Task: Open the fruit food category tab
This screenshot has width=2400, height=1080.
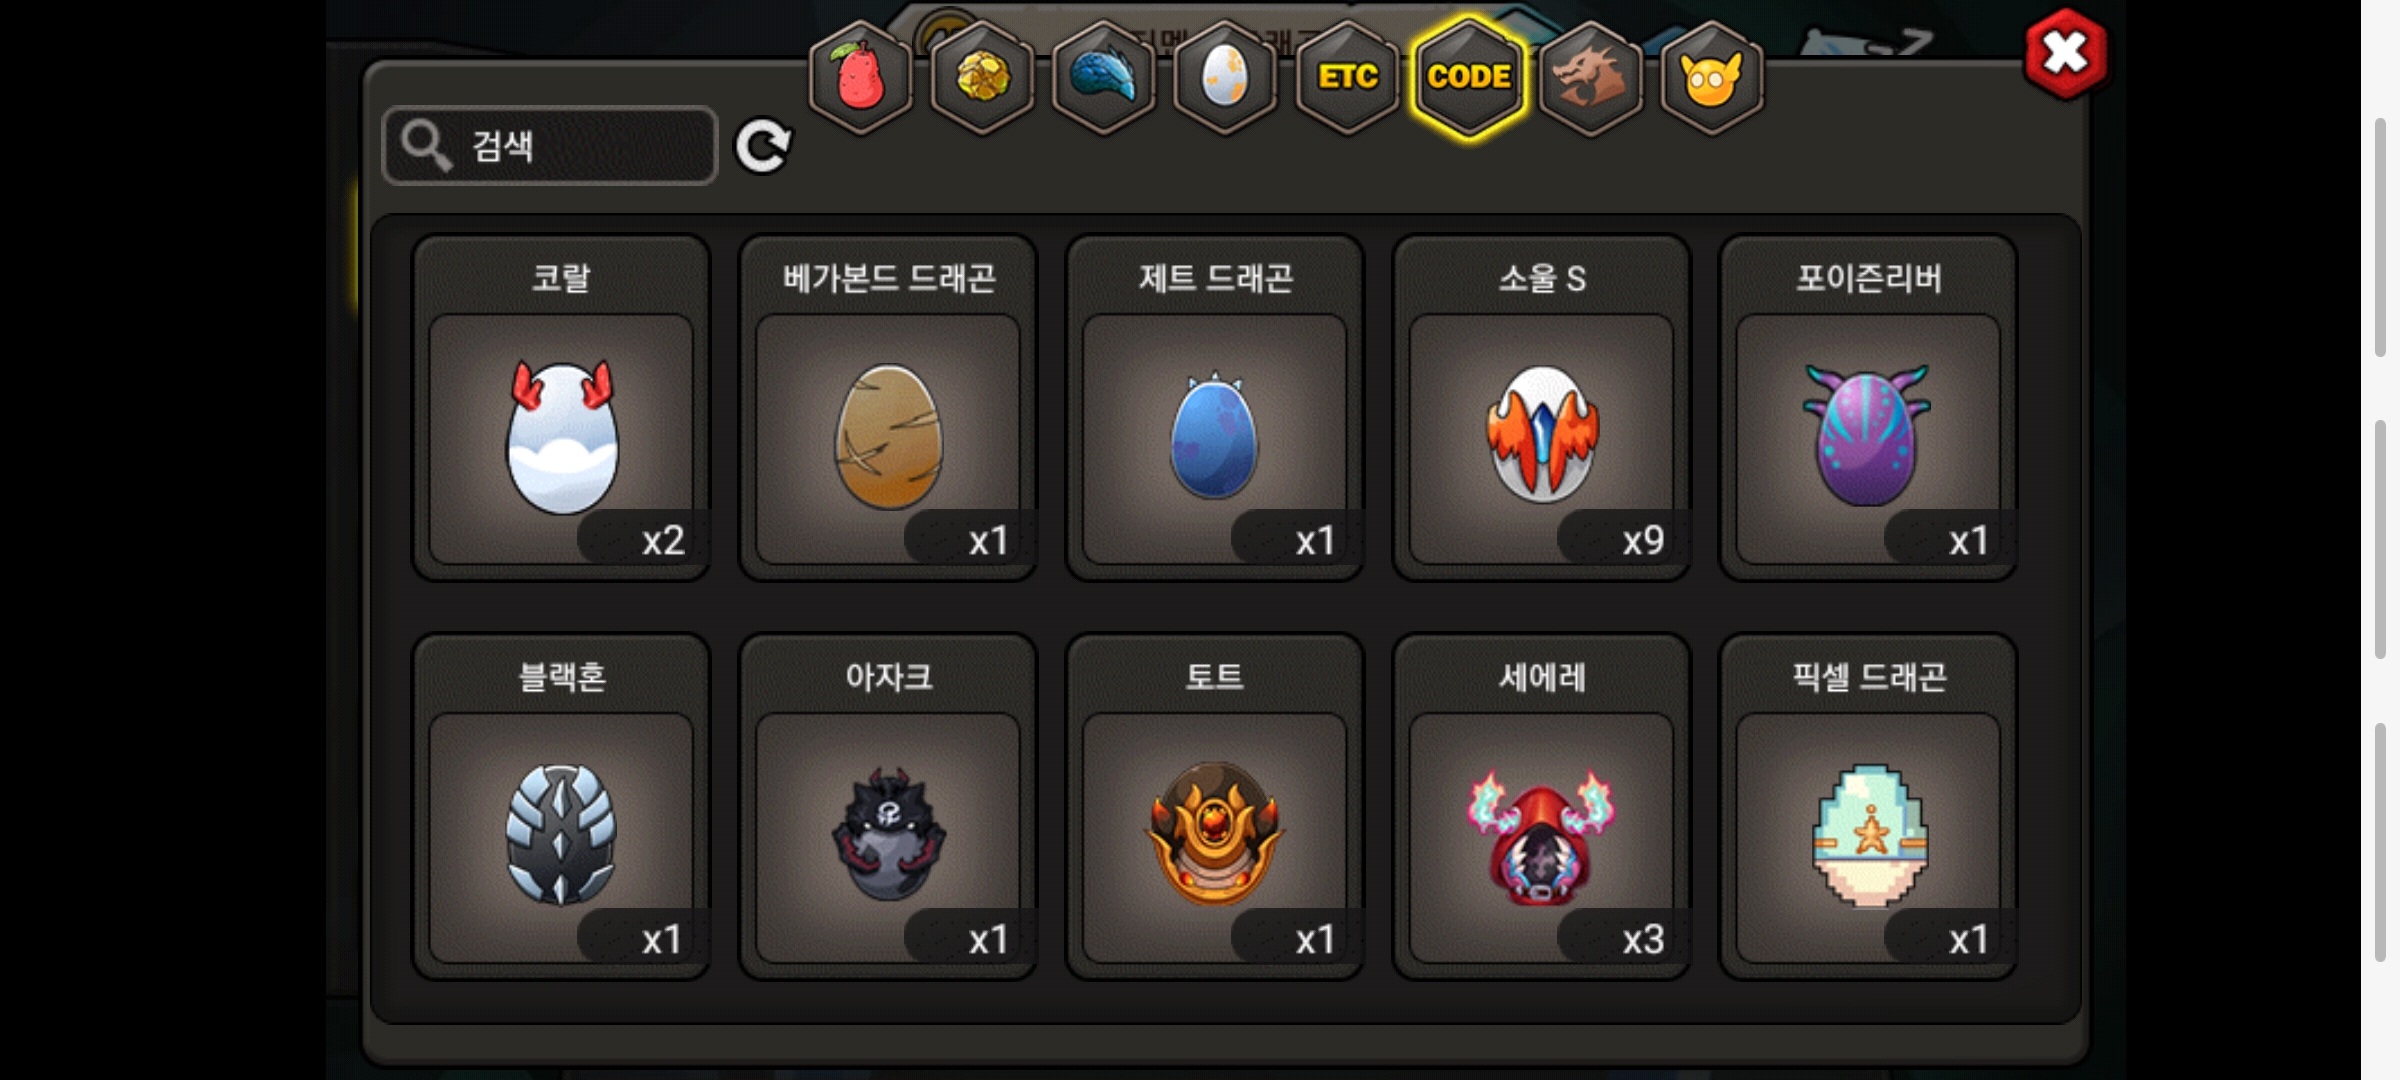Action: pos(860,78)
